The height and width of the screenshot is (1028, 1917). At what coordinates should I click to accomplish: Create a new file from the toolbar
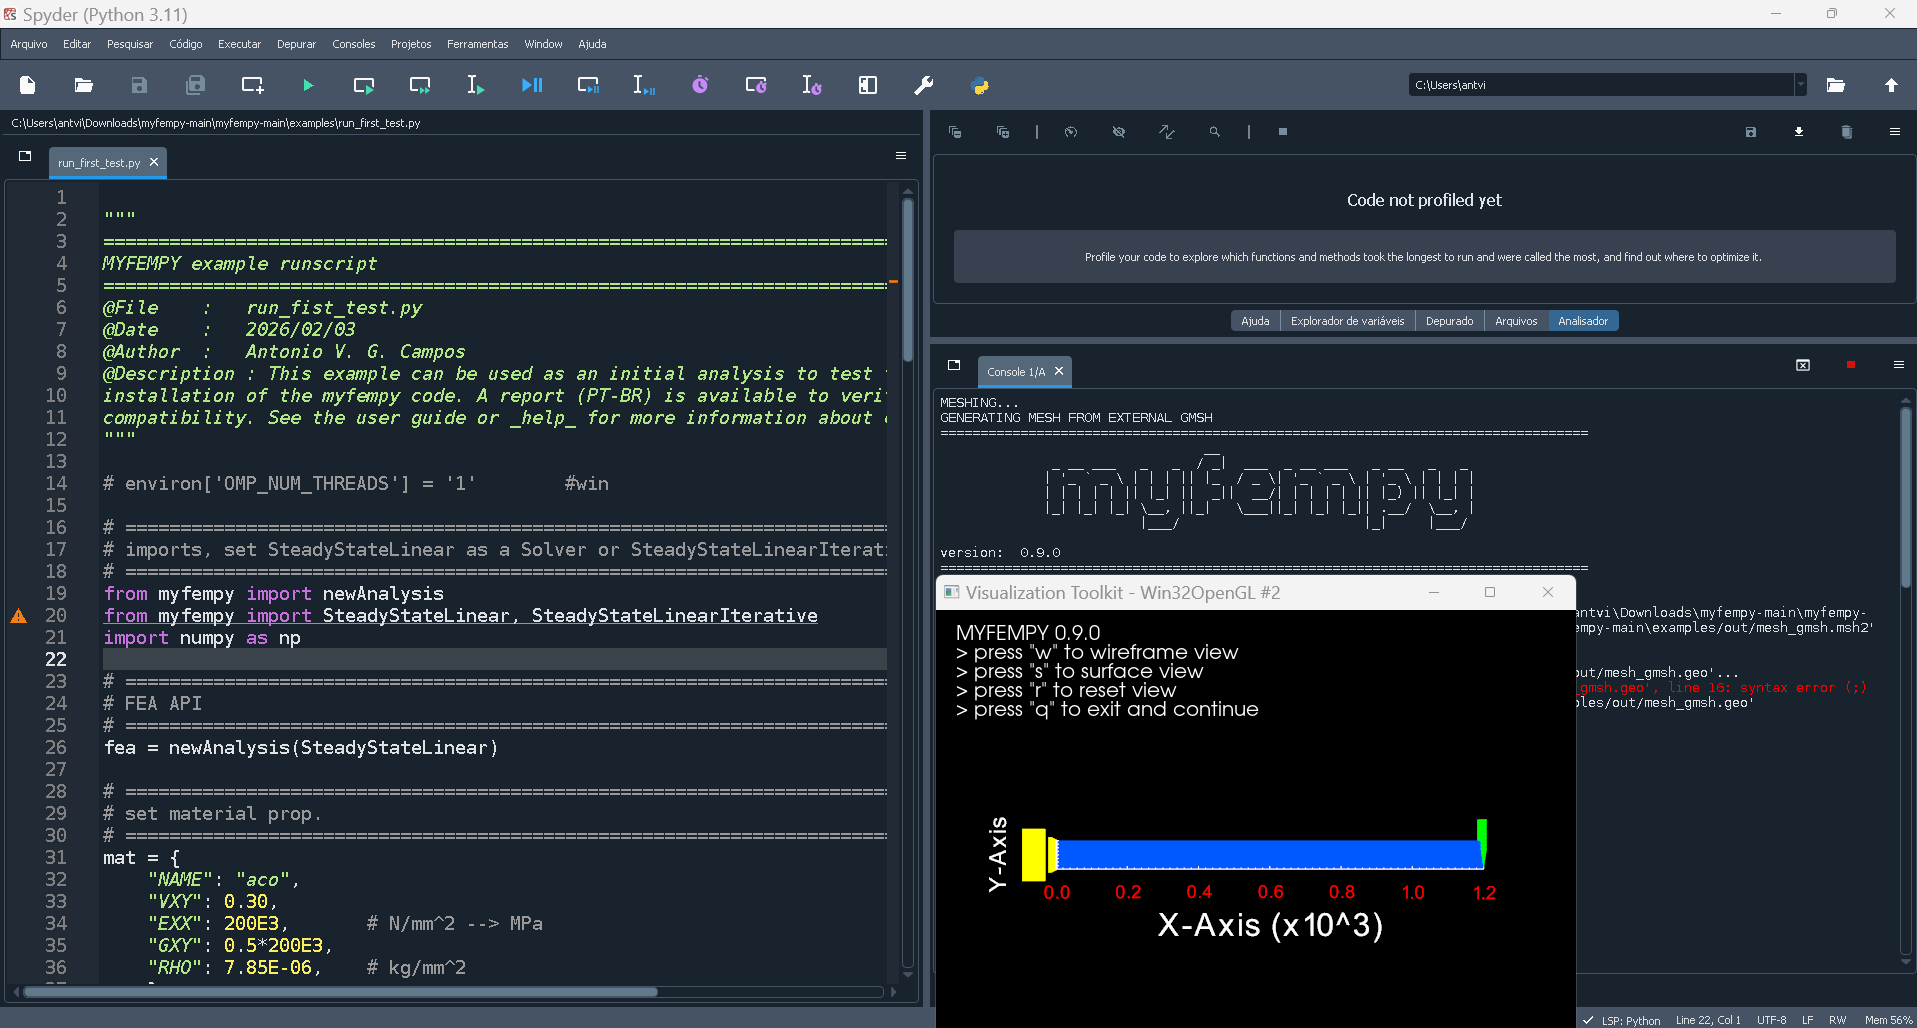[x=28, y=86]
